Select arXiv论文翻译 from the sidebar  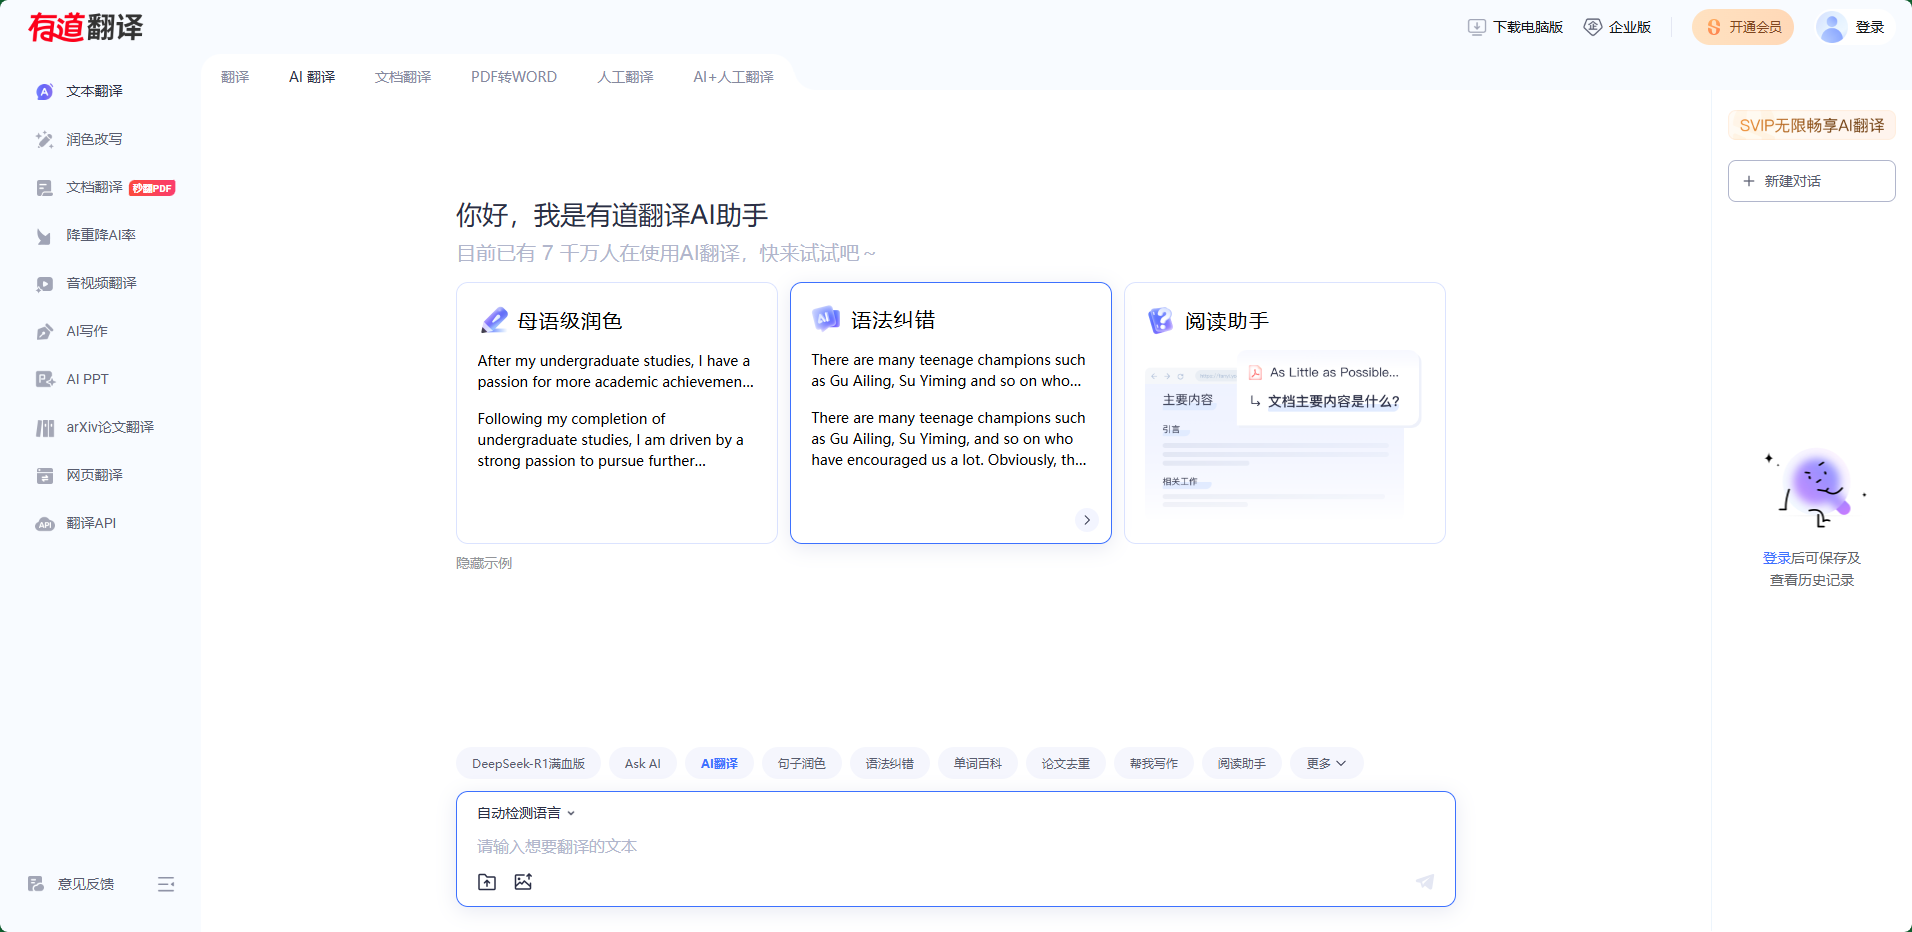(109, 427)
